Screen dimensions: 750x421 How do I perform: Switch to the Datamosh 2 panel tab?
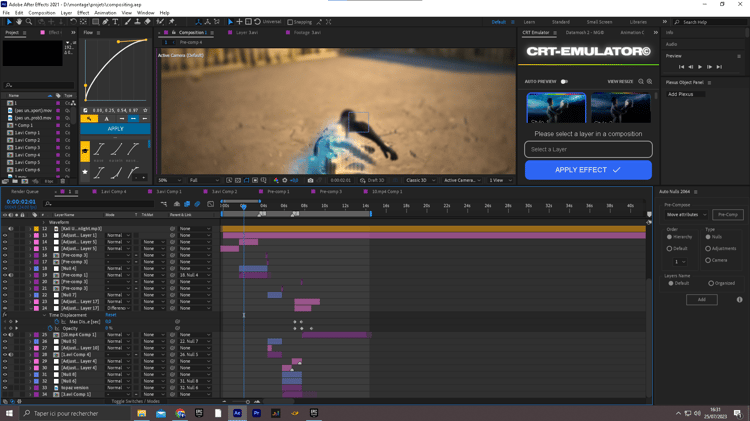click(585, 33)
